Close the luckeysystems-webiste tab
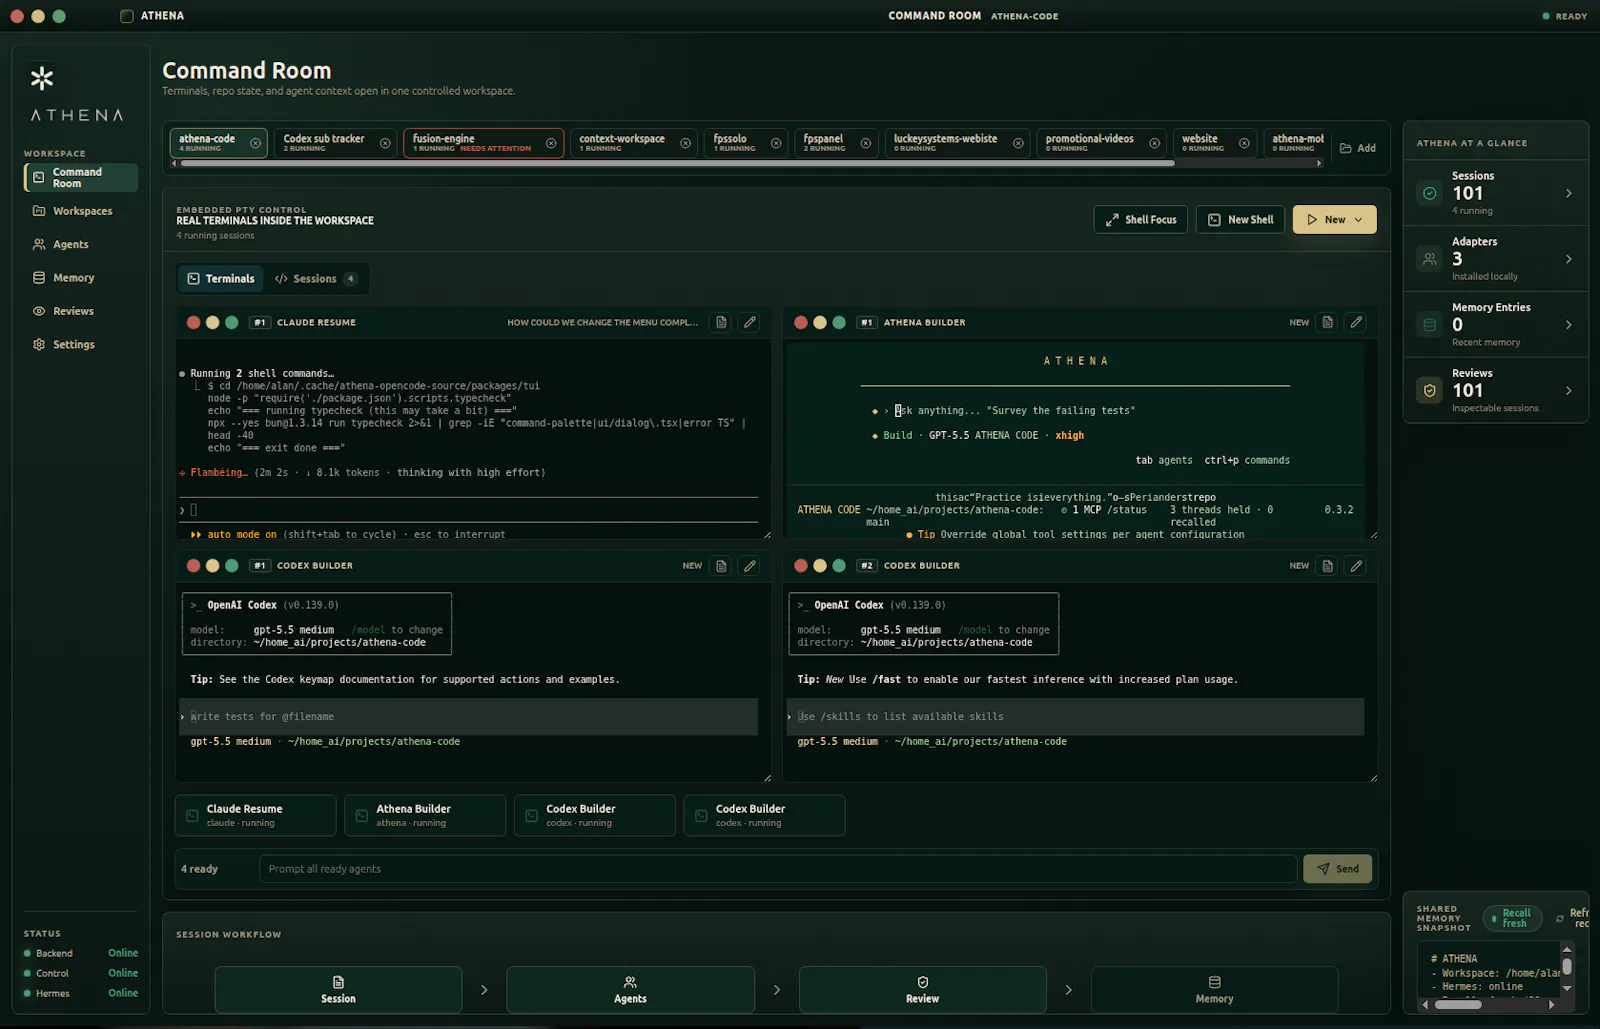 click(1018, 143)
